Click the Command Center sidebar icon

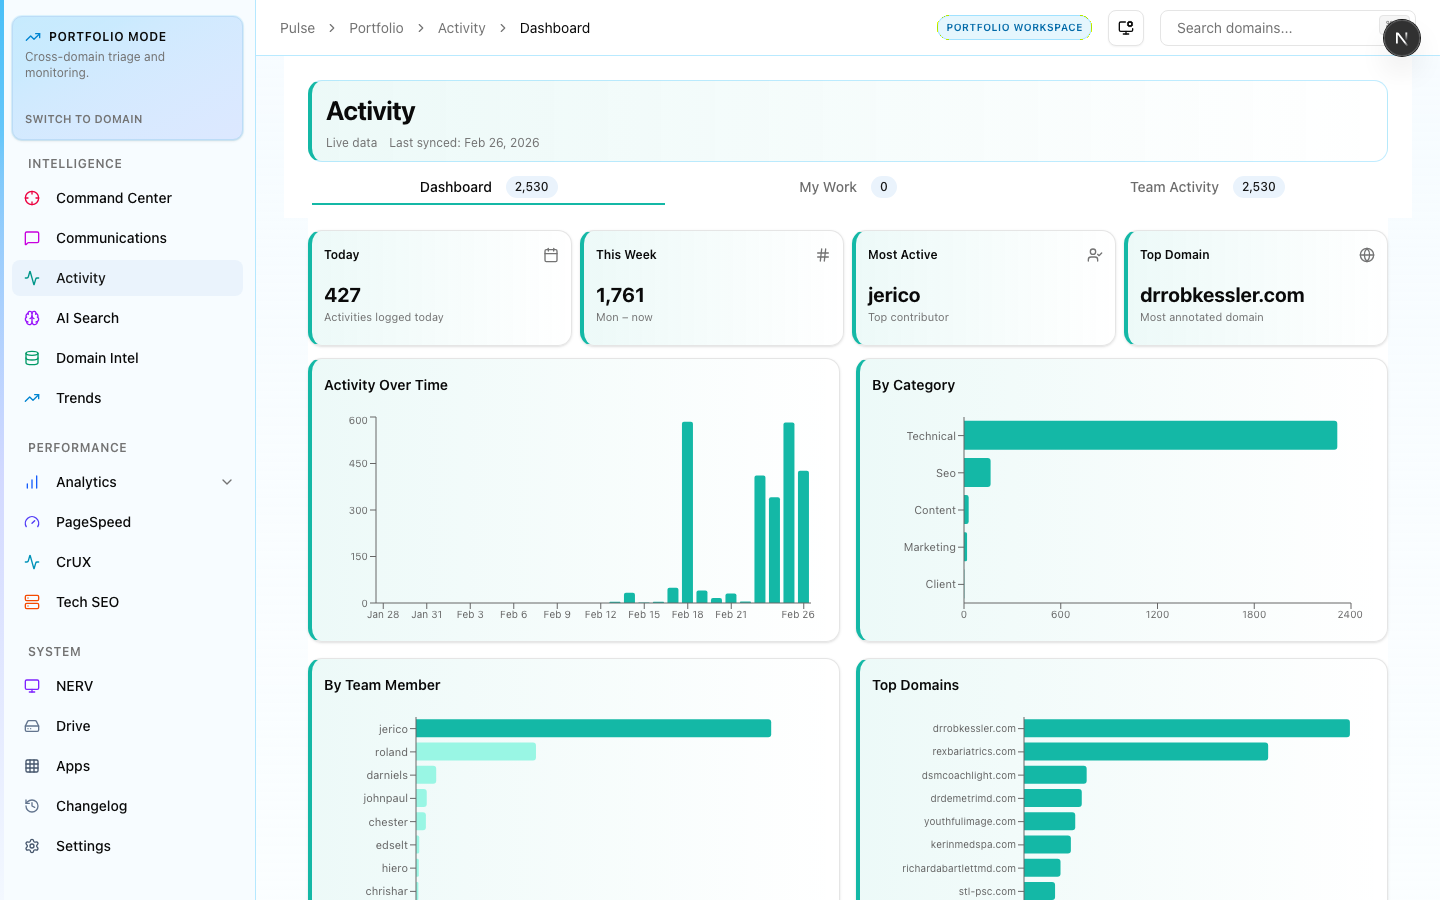pyautogui.click(x=32, y=198)
